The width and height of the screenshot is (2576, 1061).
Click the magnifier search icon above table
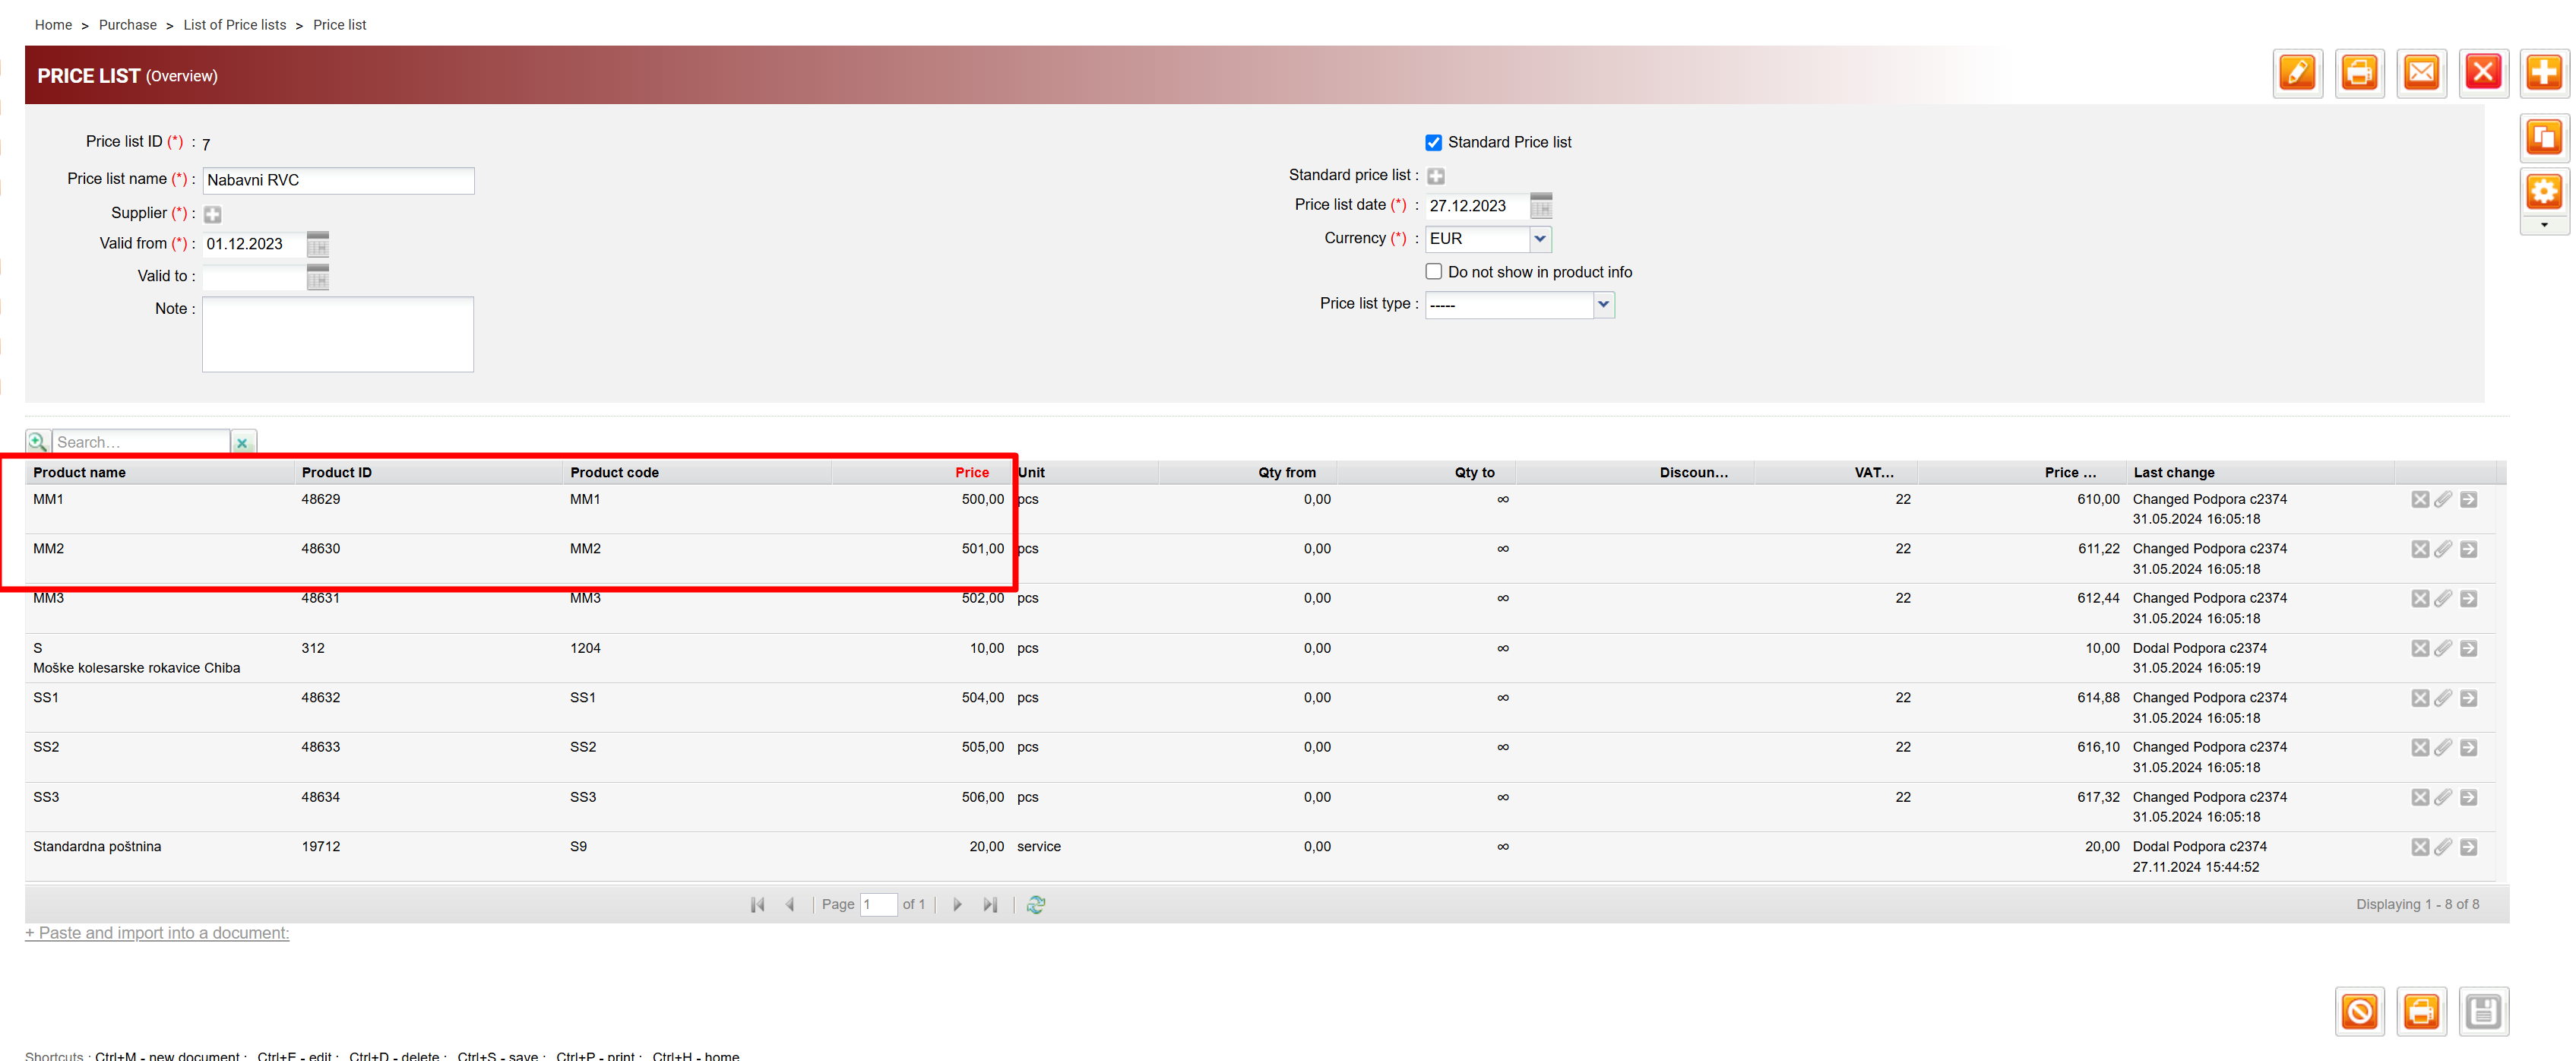pyautogui.click(x=37, y=441)
